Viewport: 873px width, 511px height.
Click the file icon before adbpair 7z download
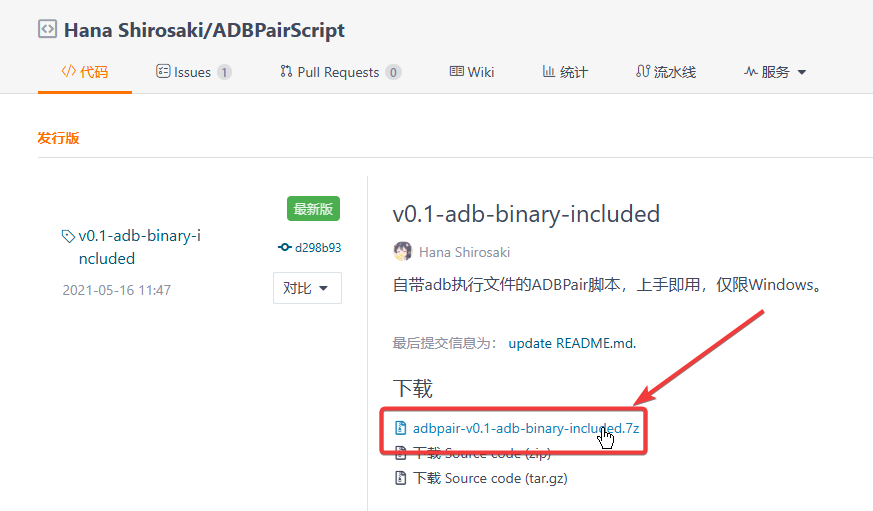pyautogui.click(x=401, y=428)
